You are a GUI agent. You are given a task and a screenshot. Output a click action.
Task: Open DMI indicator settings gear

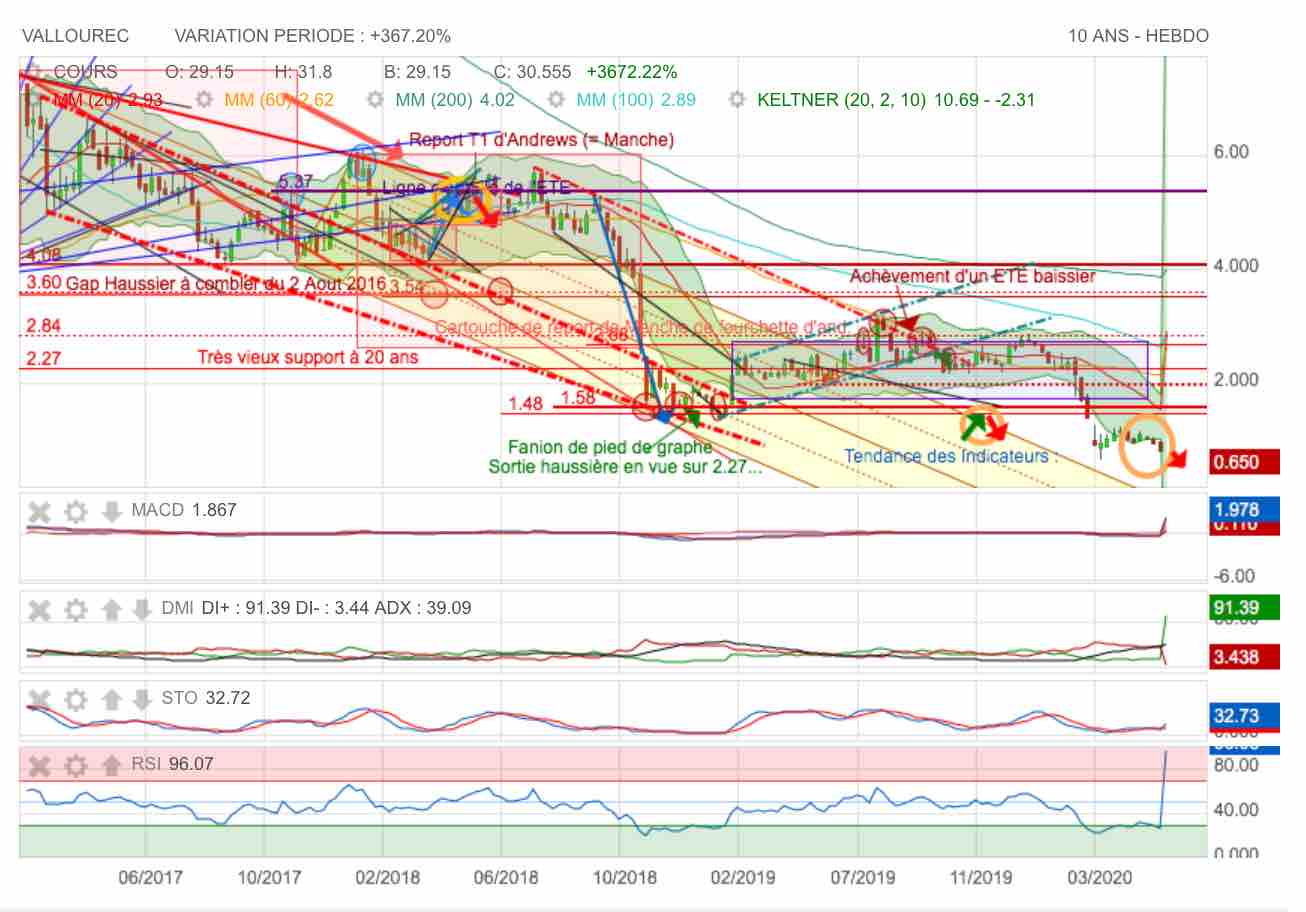point(76,609)
